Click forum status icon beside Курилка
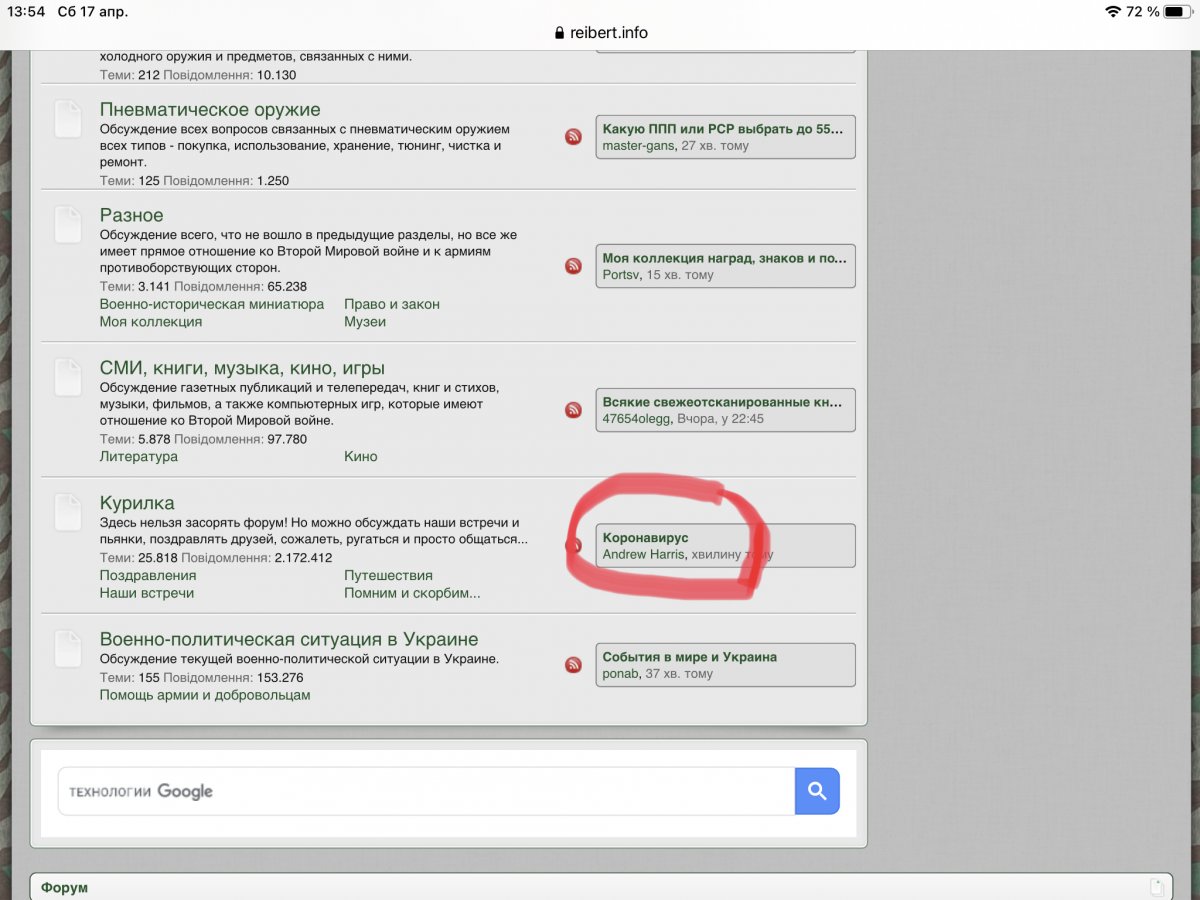The image size is (1200, 900). pos(67,513)
